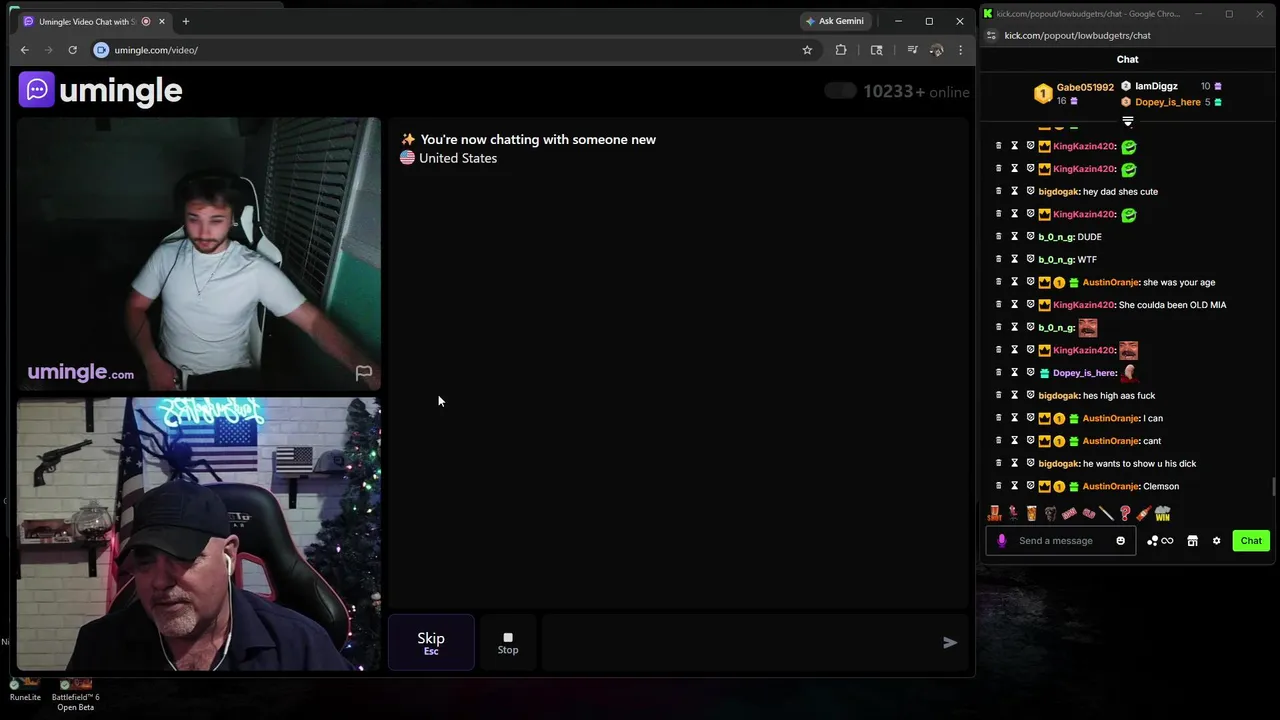Click the green Chat send button
This screenshot has height=720, width=1280.
[1251, 541]
